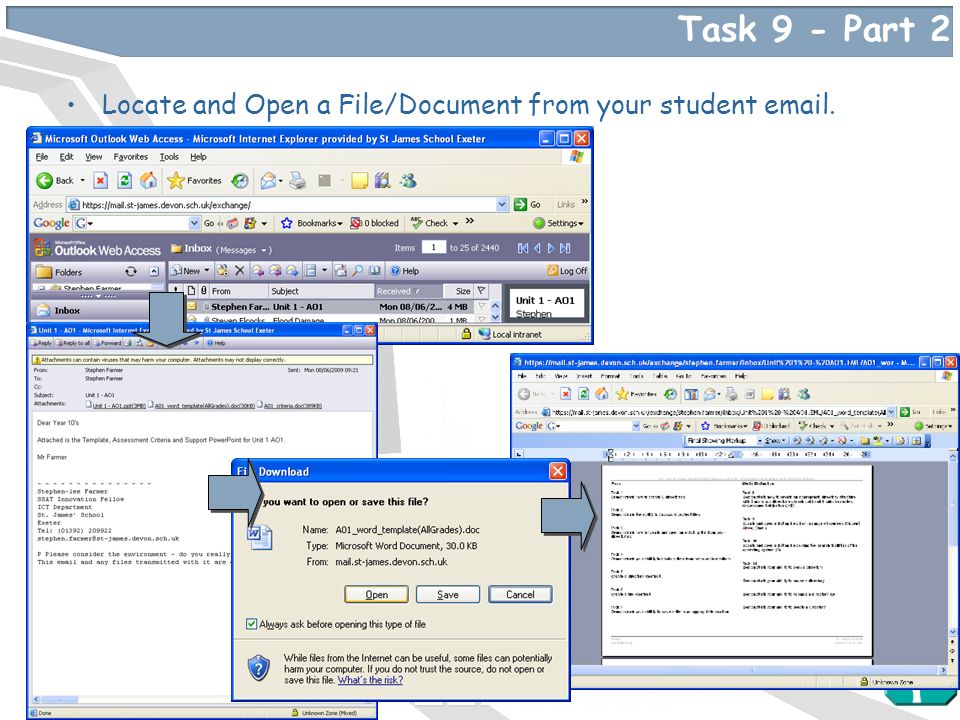This screenshot has width=960, height=720.
Task: Open Address Book icon in Outlook Web Access toolbar
Action: (x=374, y=271)
